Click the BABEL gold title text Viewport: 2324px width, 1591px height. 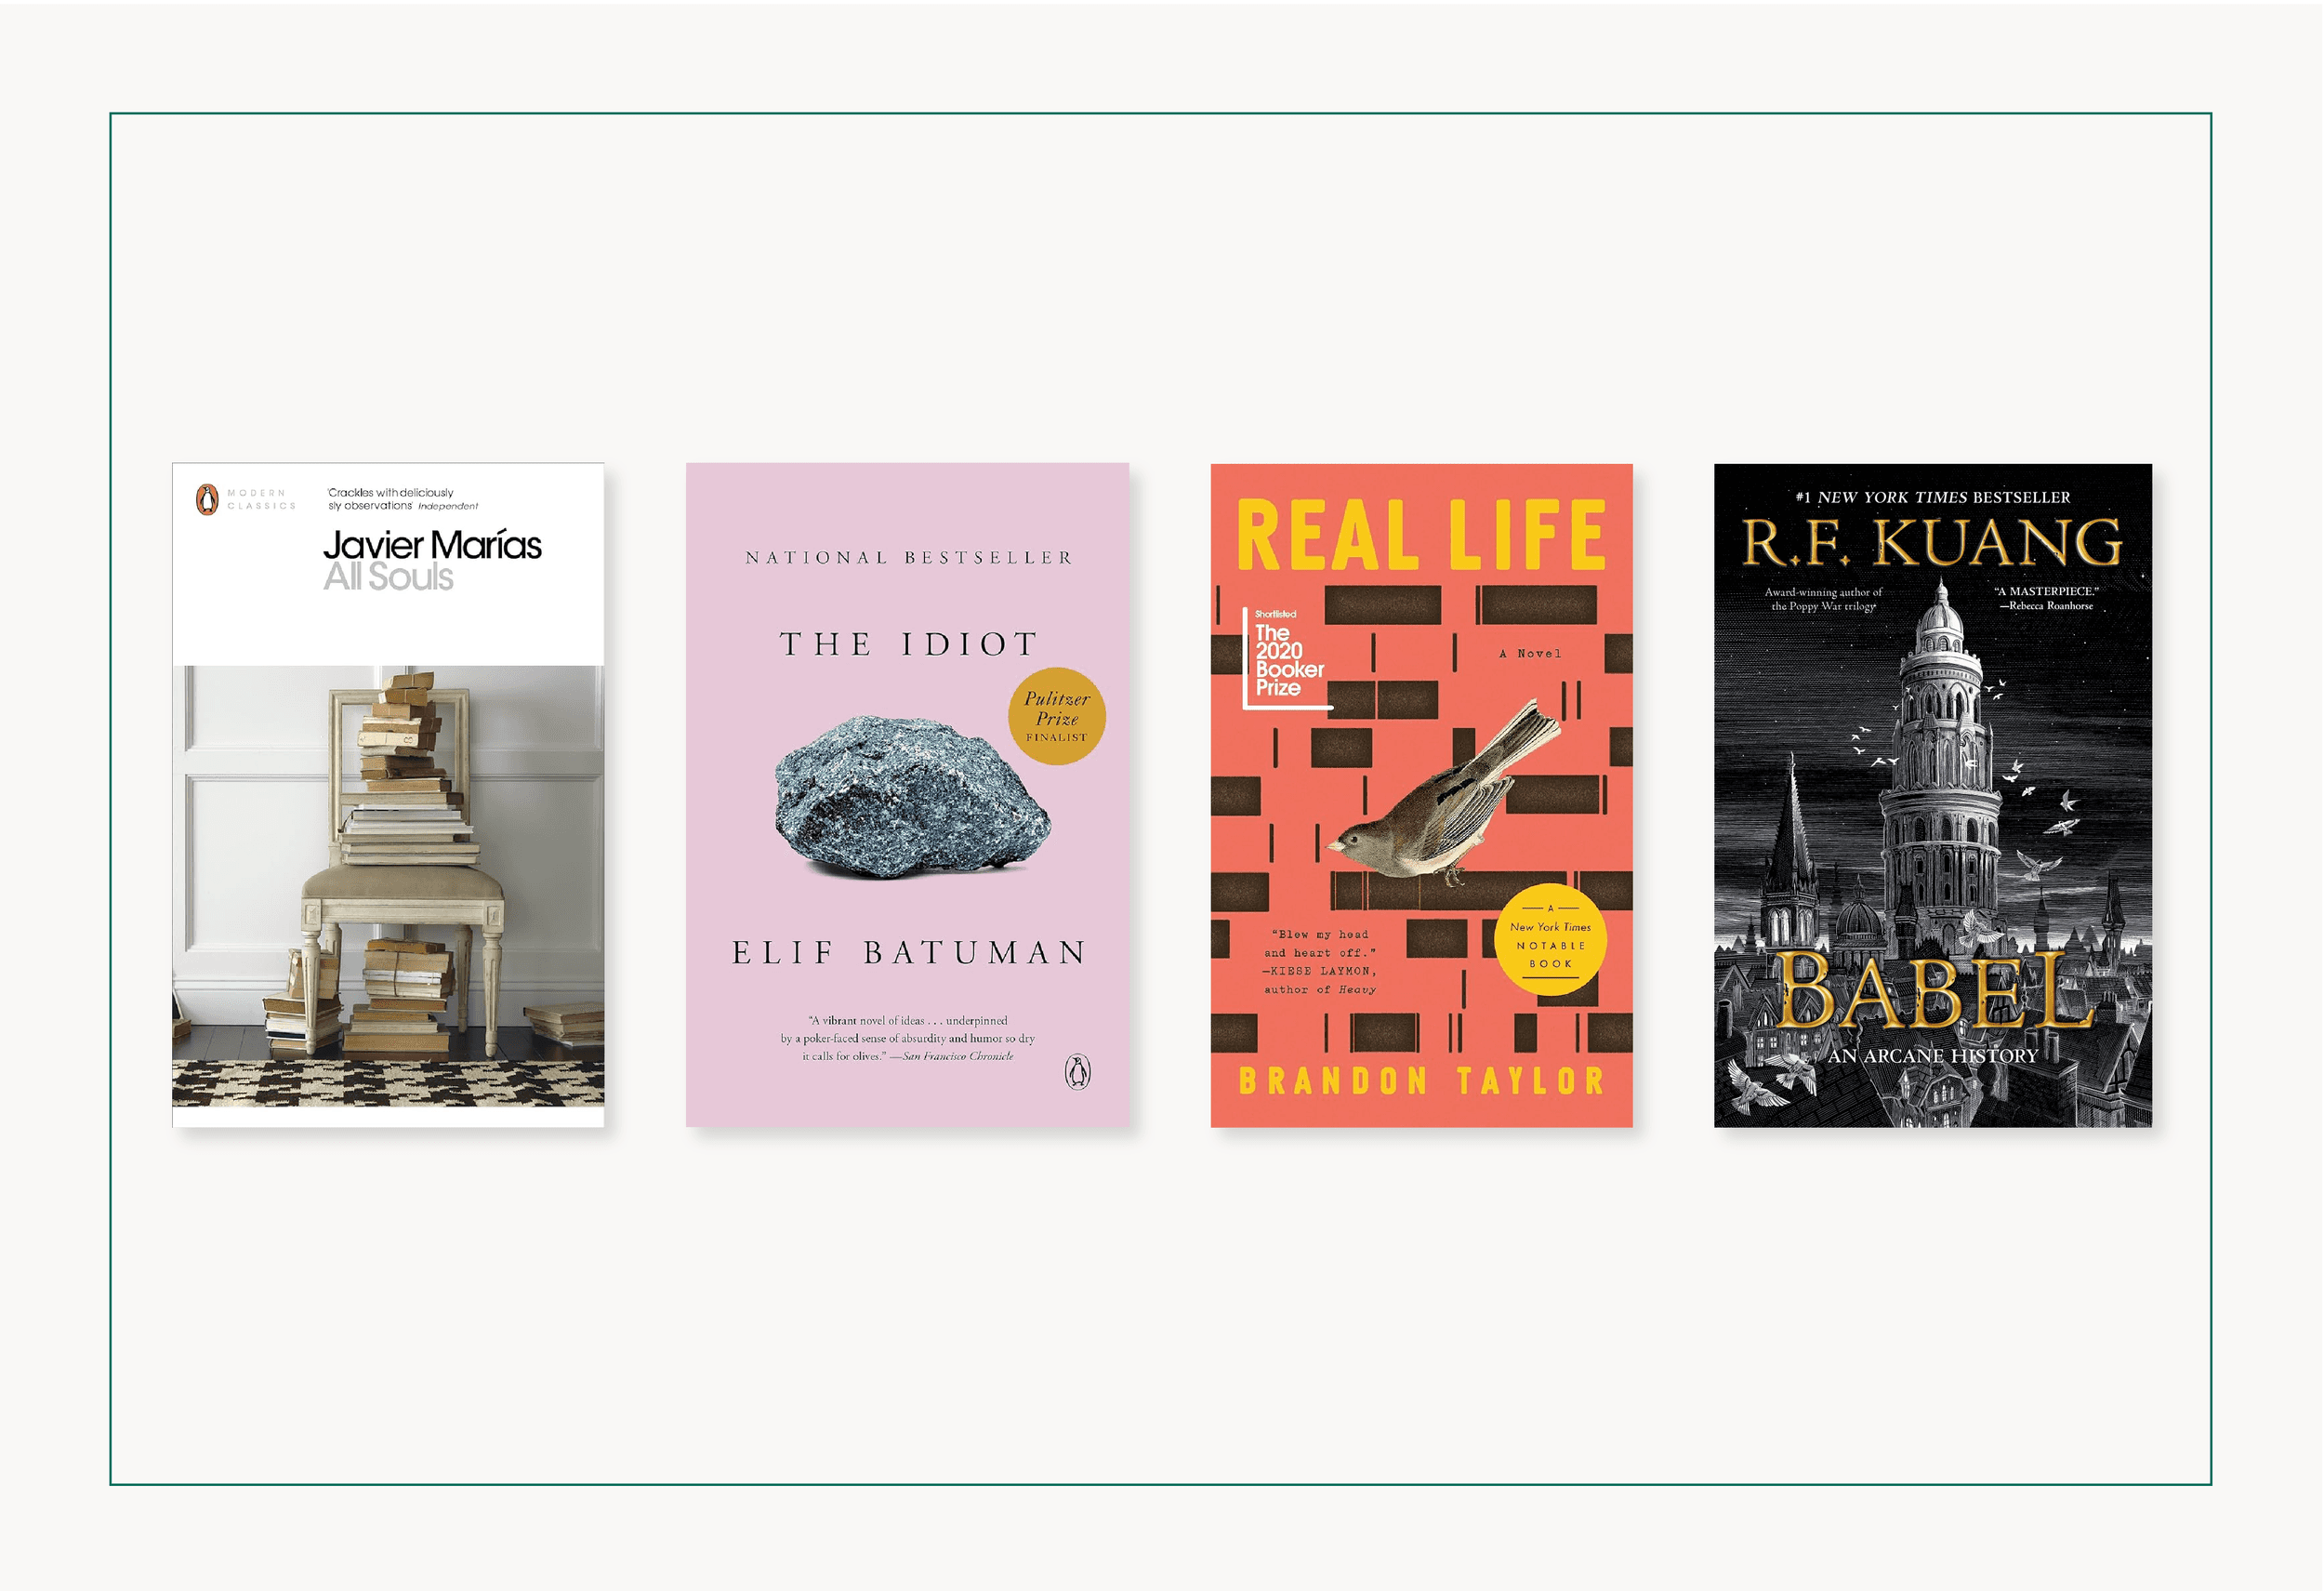pos(1932,991)
